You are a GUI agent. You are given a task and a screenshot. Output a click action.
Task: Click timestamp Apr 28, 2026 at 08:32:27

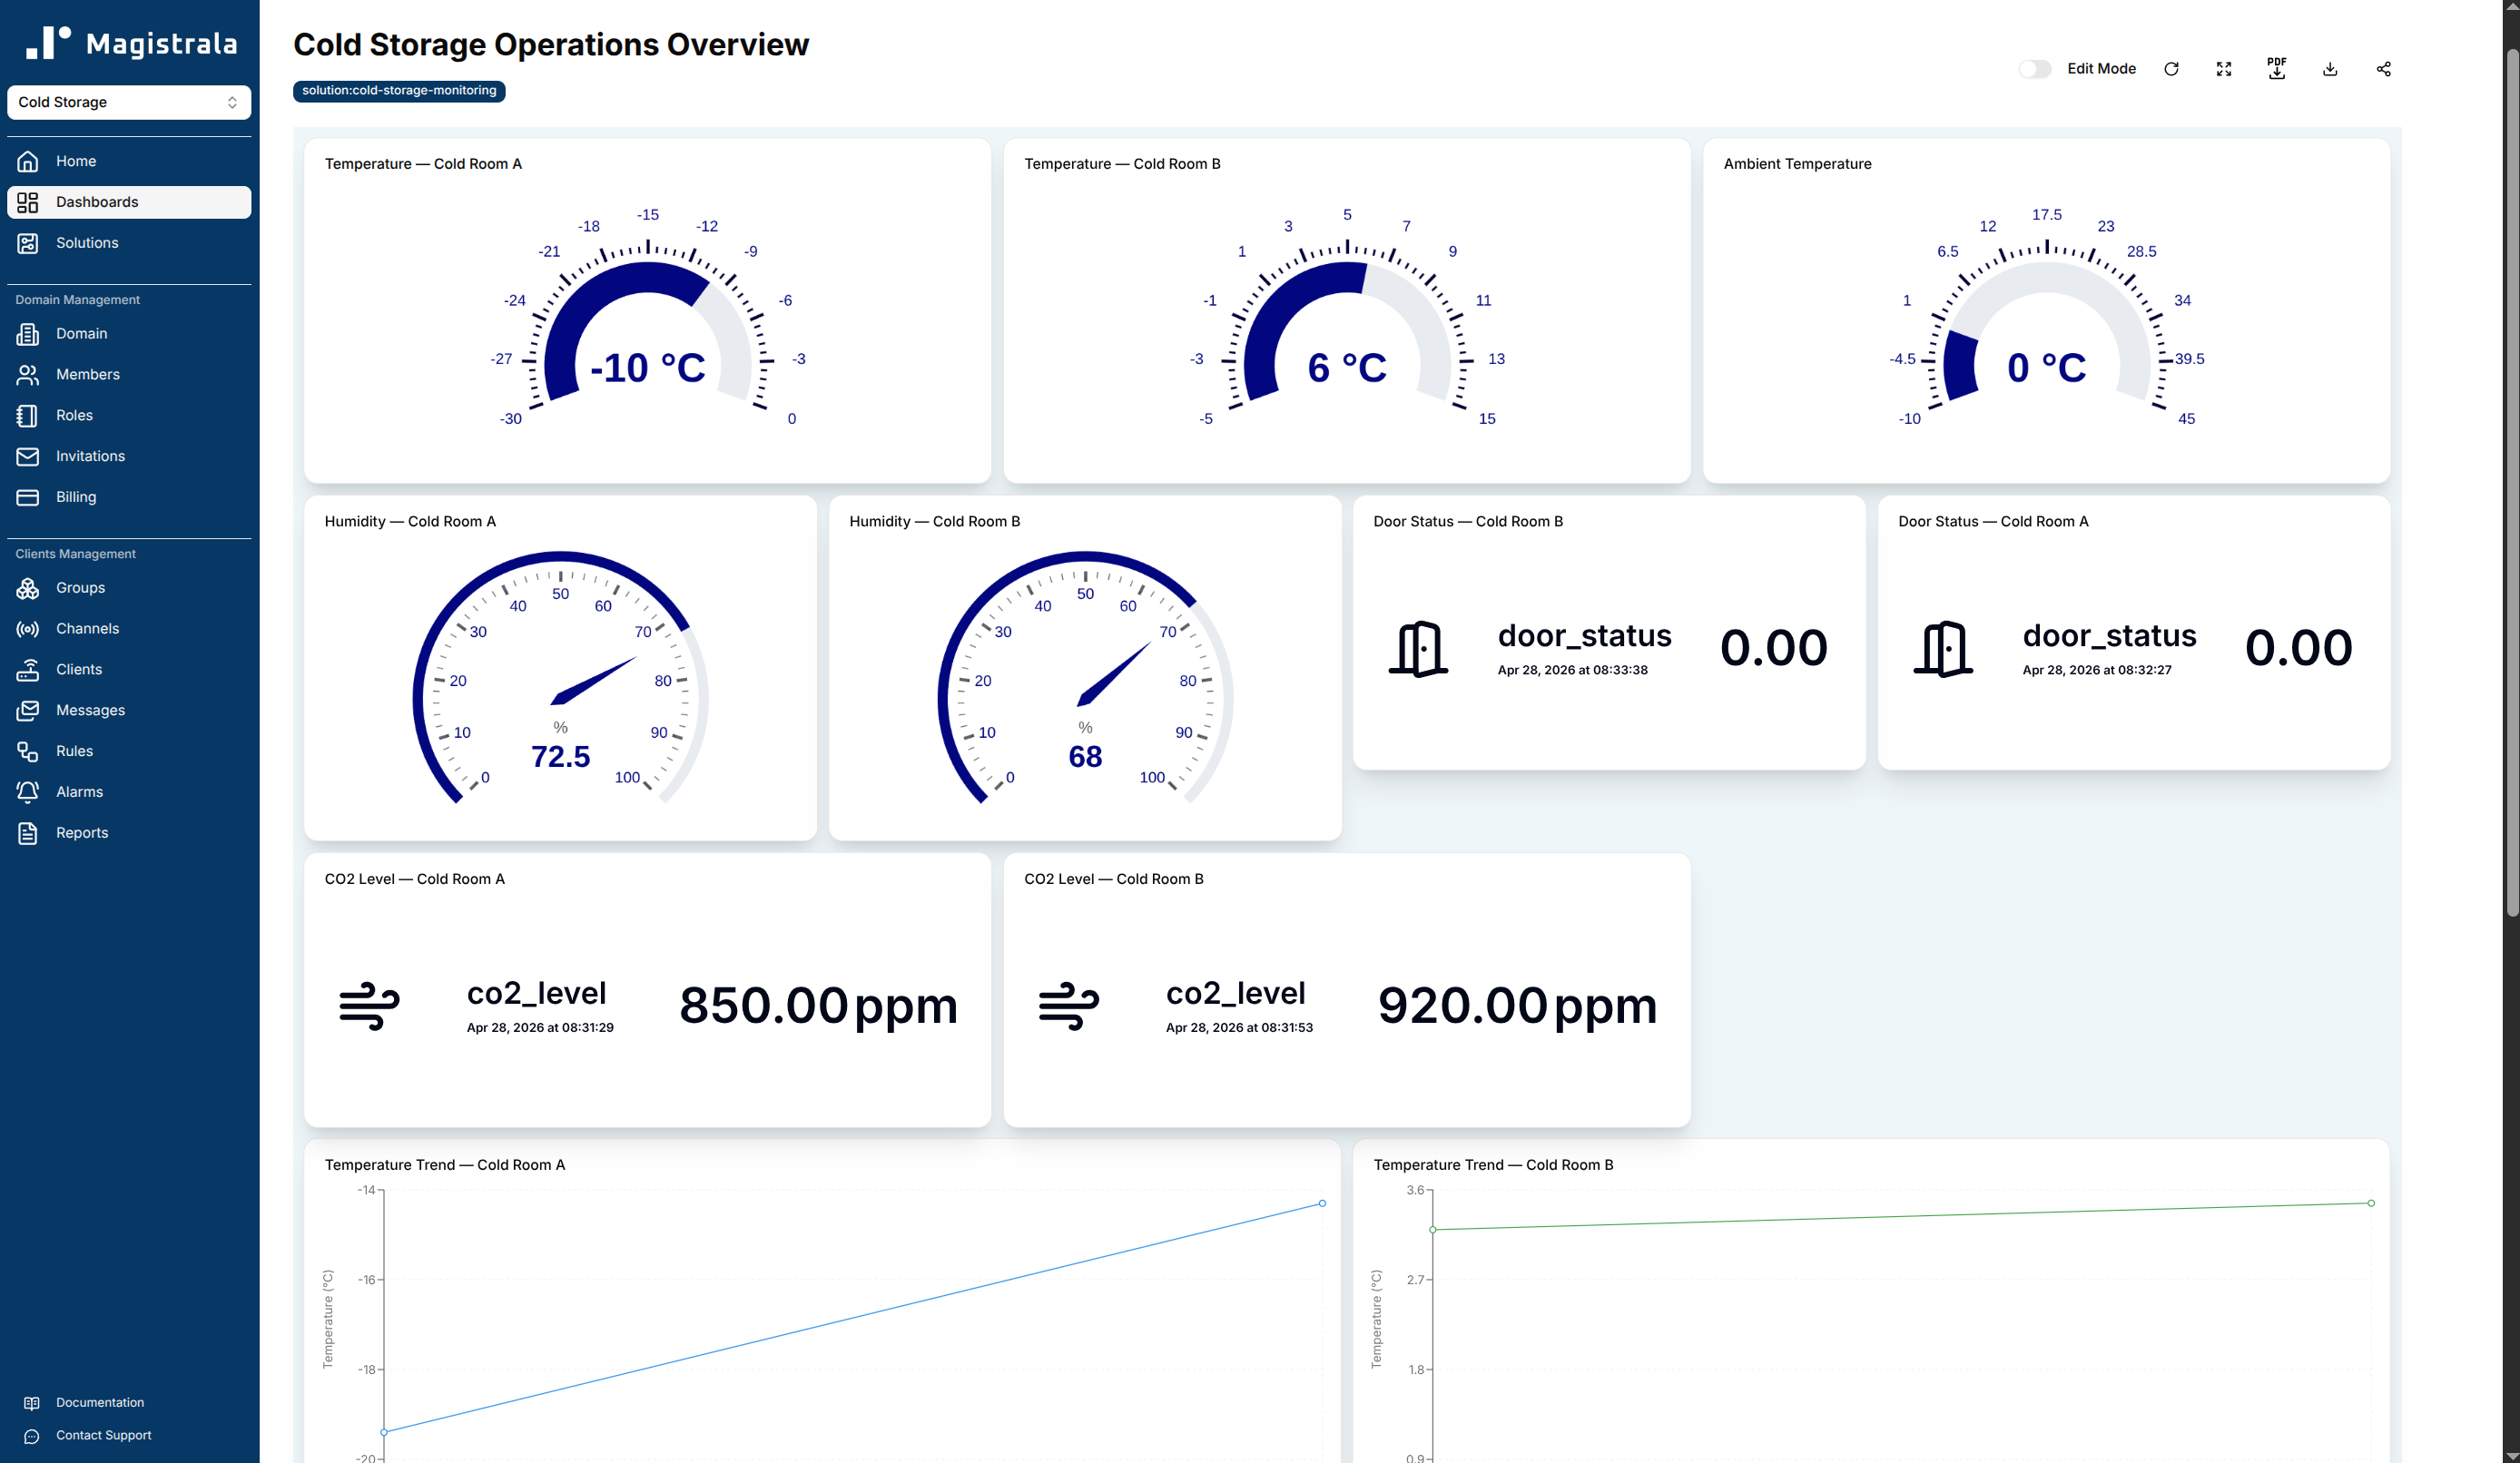[x=2097, y=670]
